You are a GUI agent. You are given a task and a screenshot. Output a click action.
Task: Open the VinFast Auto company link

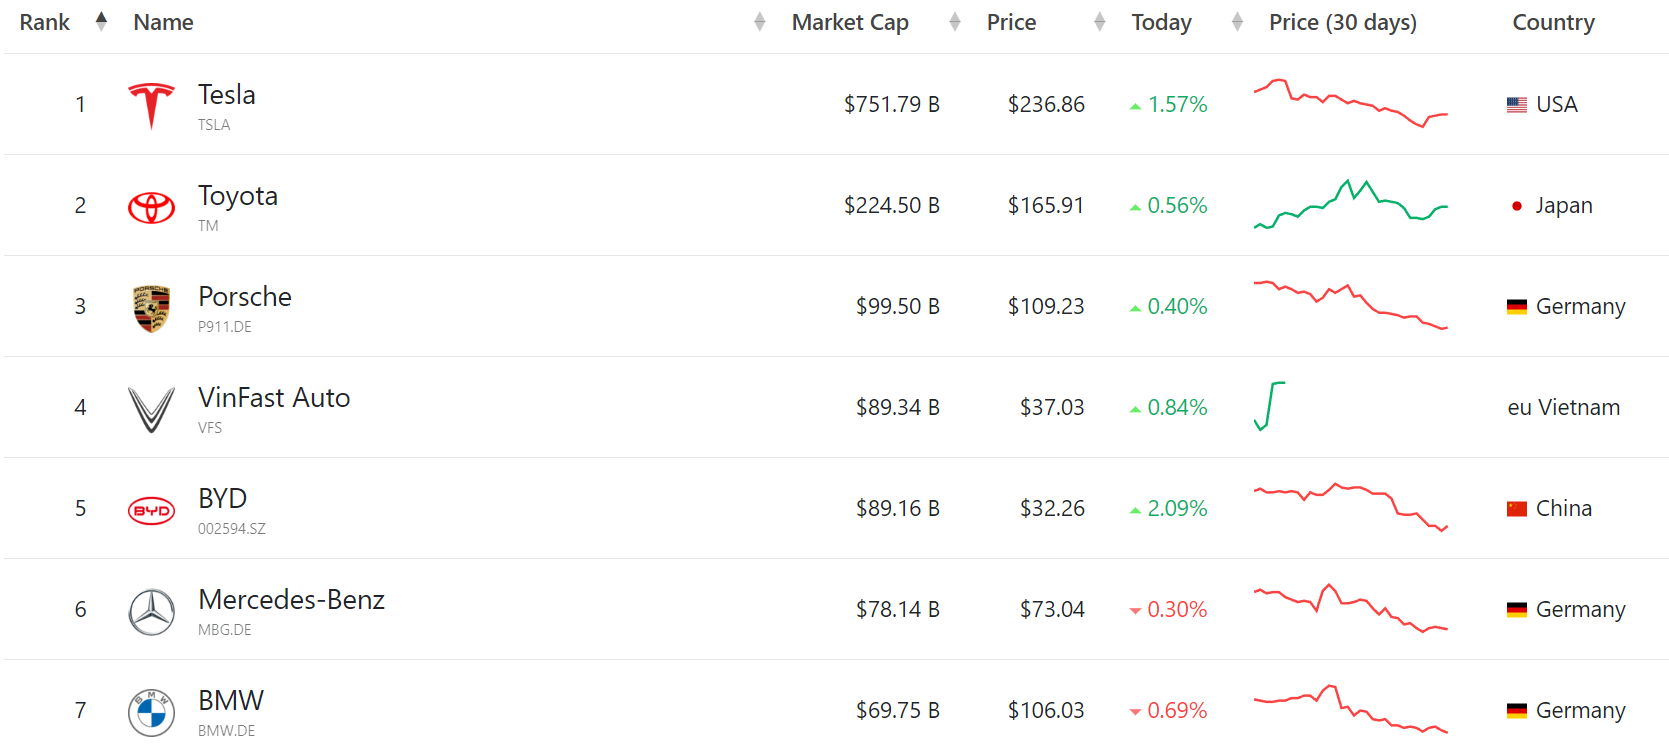(274, 398)
